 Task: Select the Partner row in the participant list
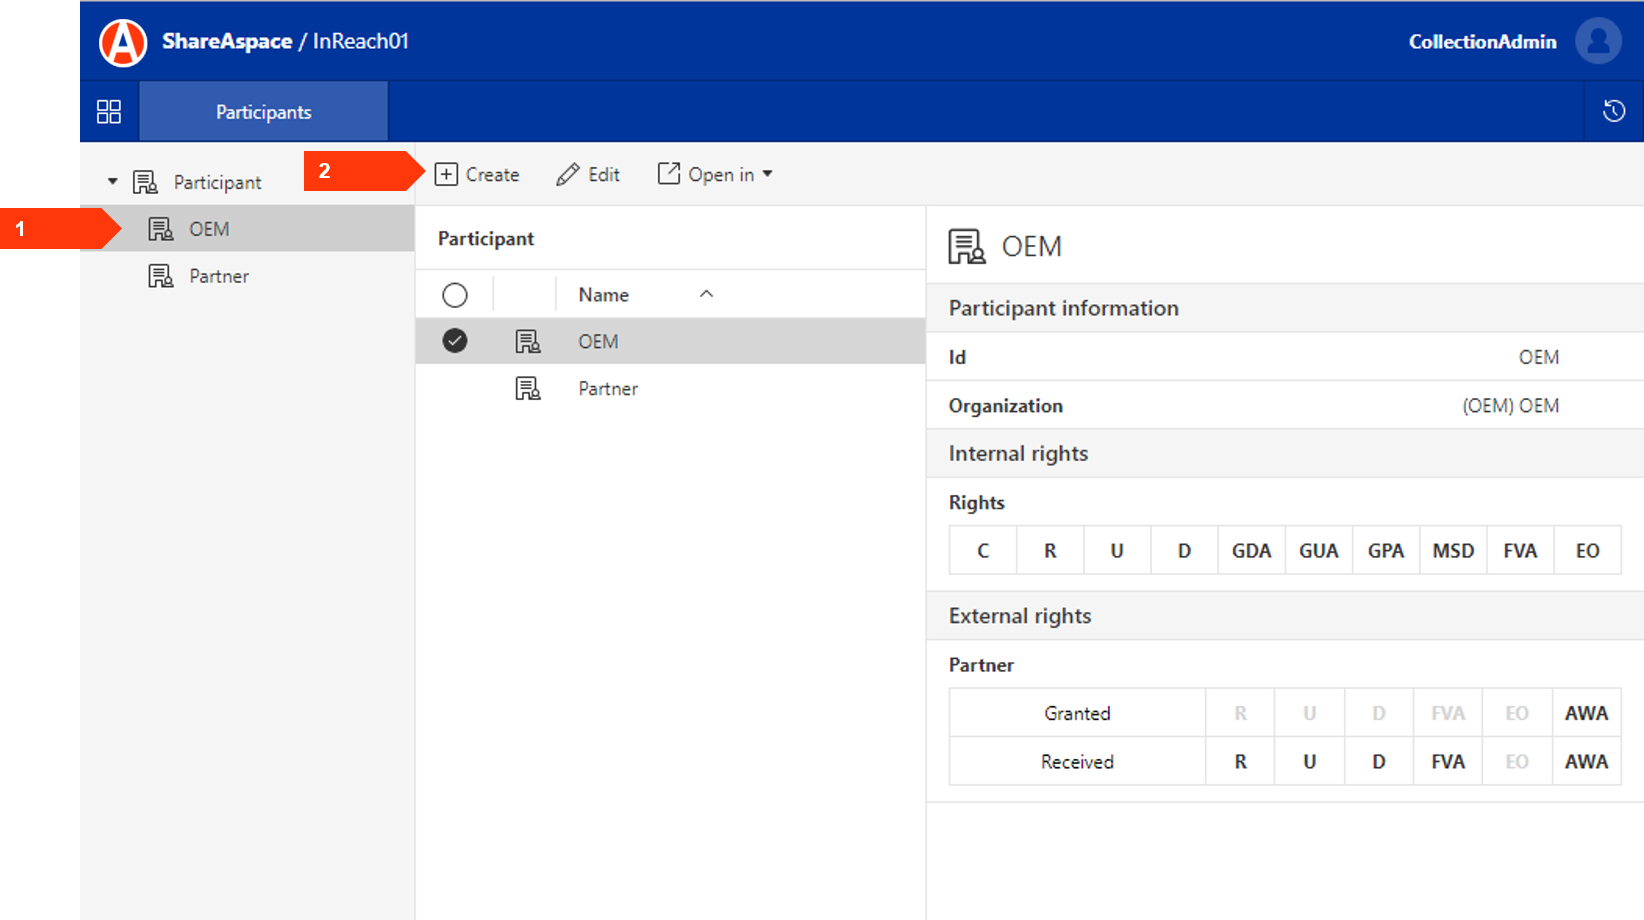pos(608,389)
